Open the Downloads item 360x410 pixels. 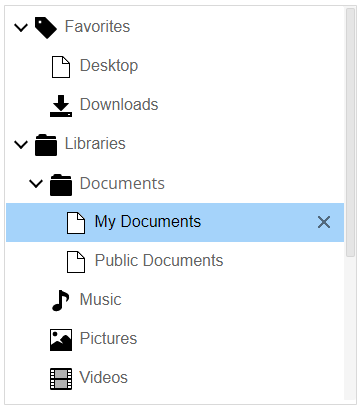(x=119, y=105)
